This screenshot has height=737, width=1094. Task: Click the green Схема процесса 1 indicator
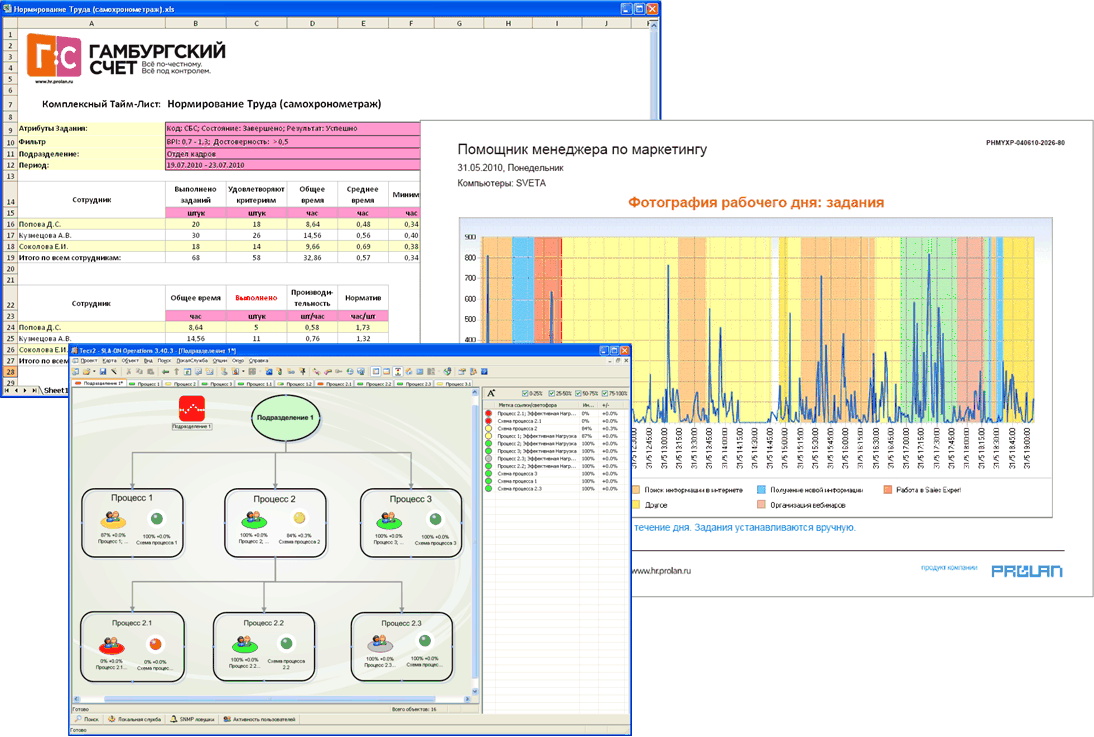pyautogui.click(x=157, y=519)
